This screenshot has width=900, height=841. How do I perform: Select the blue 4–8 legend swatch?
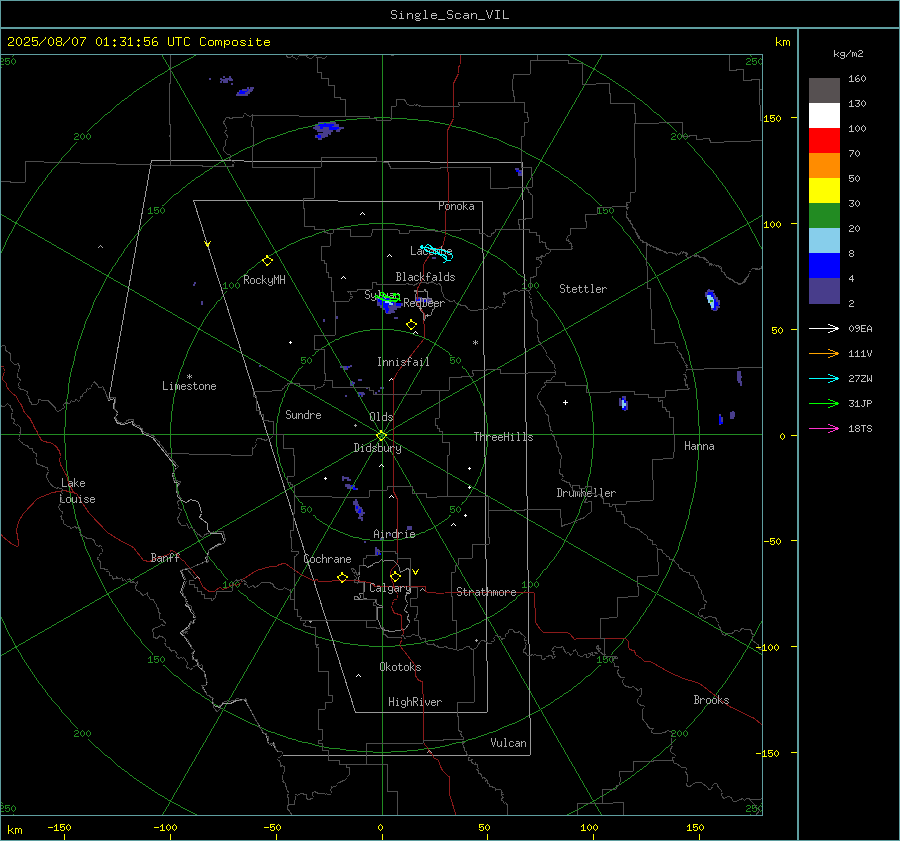[824, 265]
